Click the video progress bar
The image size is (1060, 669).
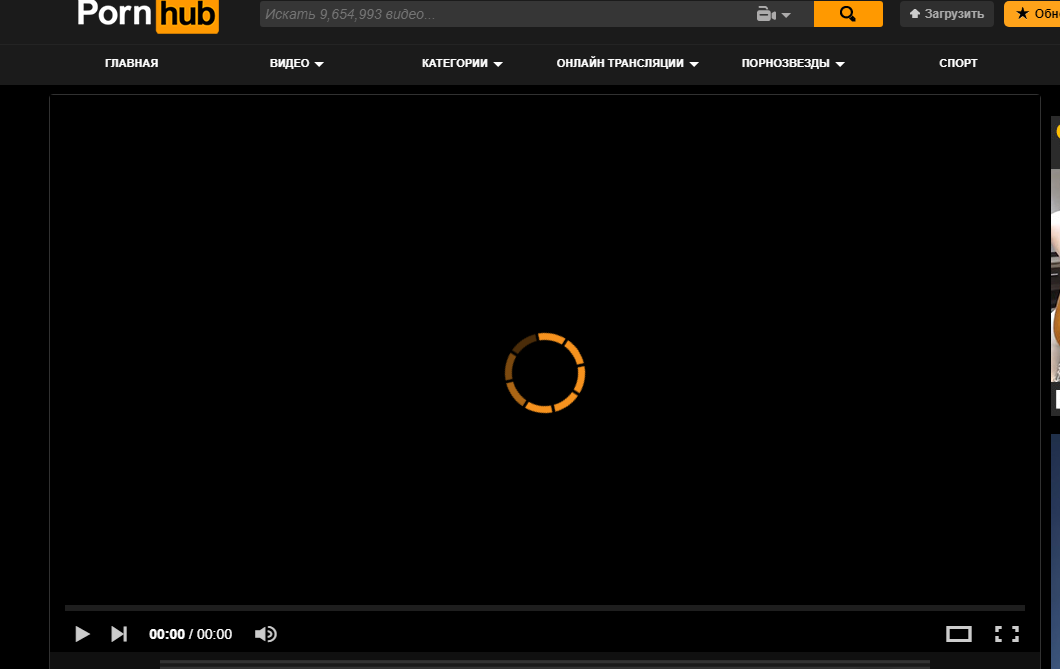pyautogui.click(x=545, y=608)
